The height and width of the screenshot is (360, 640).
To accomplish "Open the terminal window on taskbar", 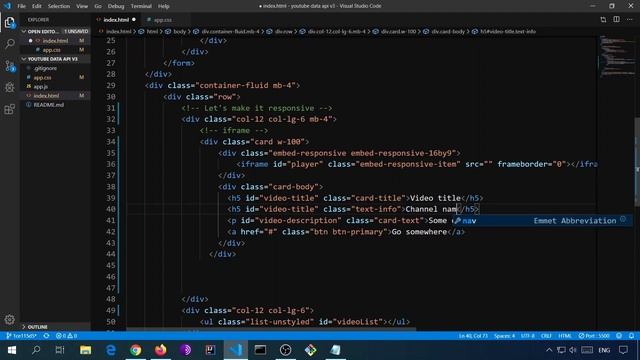I will [x=260, y=350].
